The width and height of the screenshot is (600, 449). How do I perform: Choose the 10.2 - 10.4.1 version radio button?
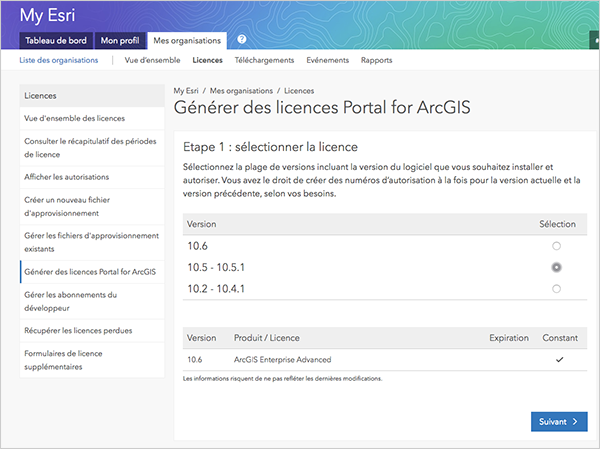[x=556, y=288]
